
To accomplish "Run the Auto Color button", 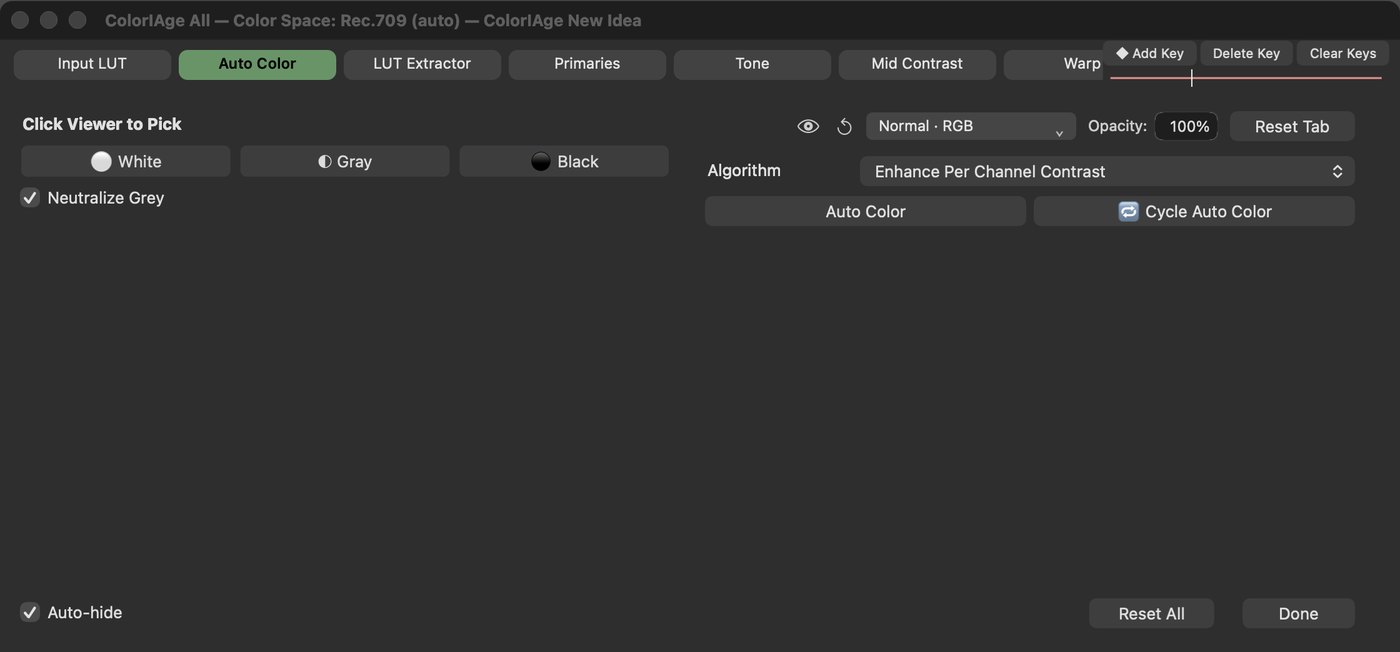I will point(865,211).
